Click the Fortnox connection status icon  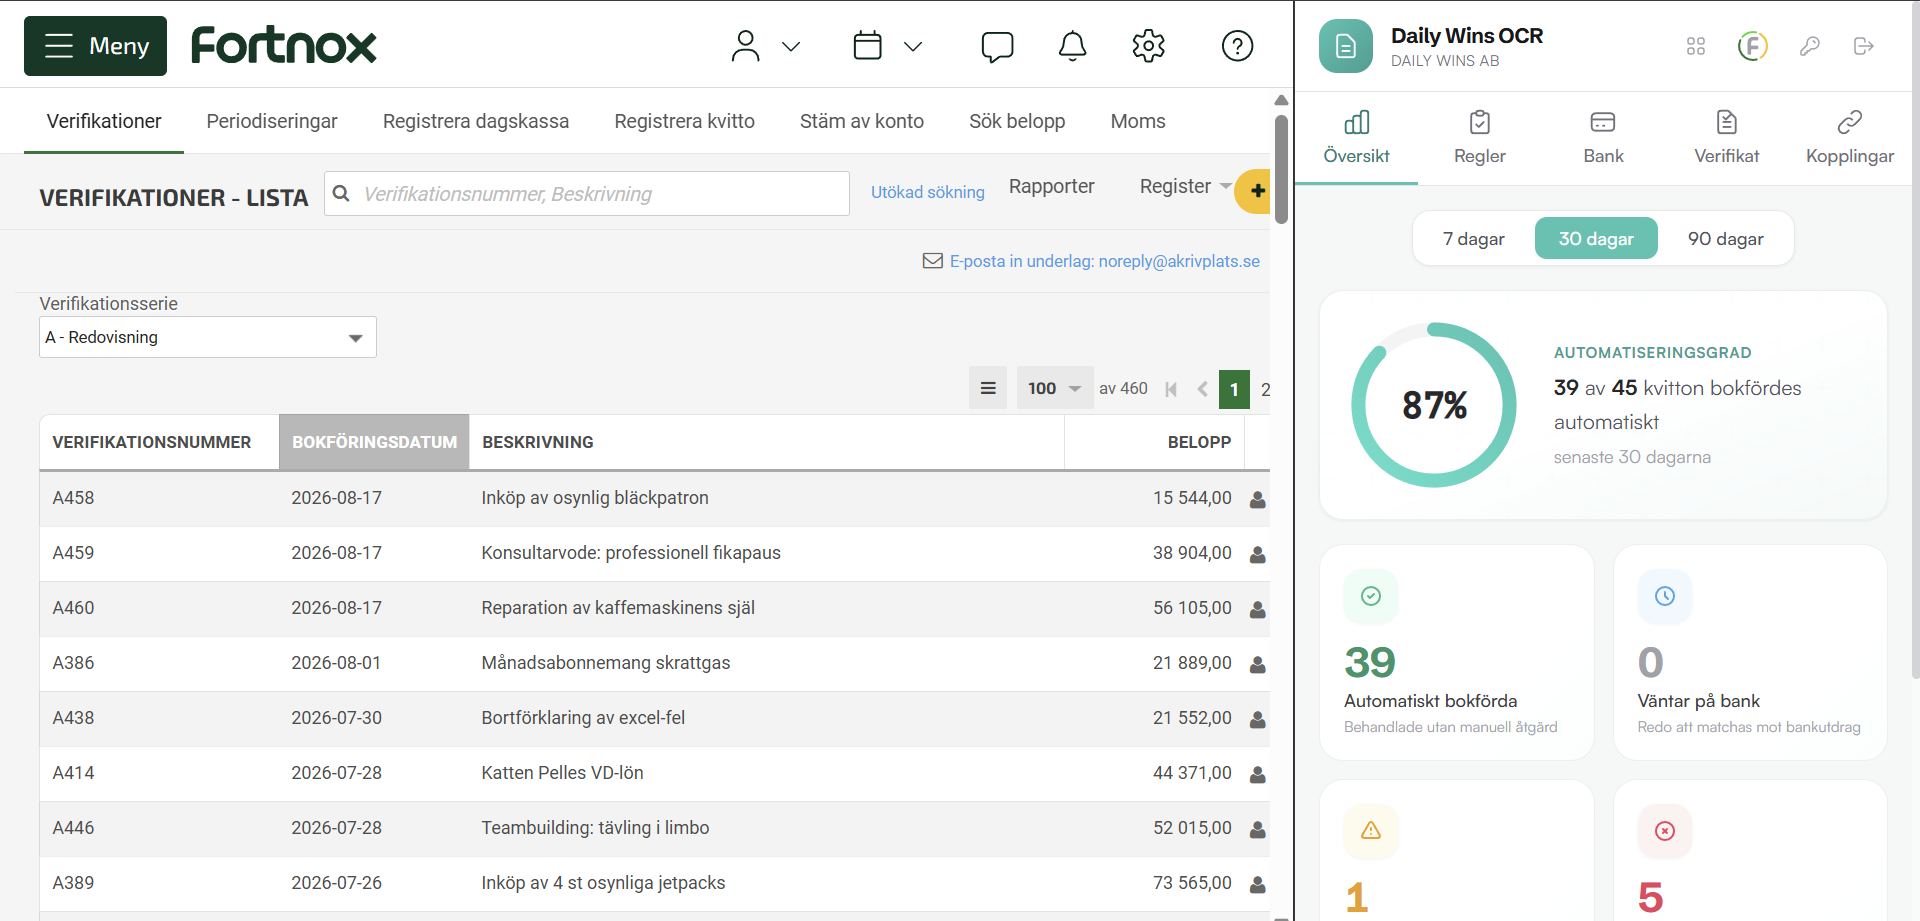(1753, 46)
